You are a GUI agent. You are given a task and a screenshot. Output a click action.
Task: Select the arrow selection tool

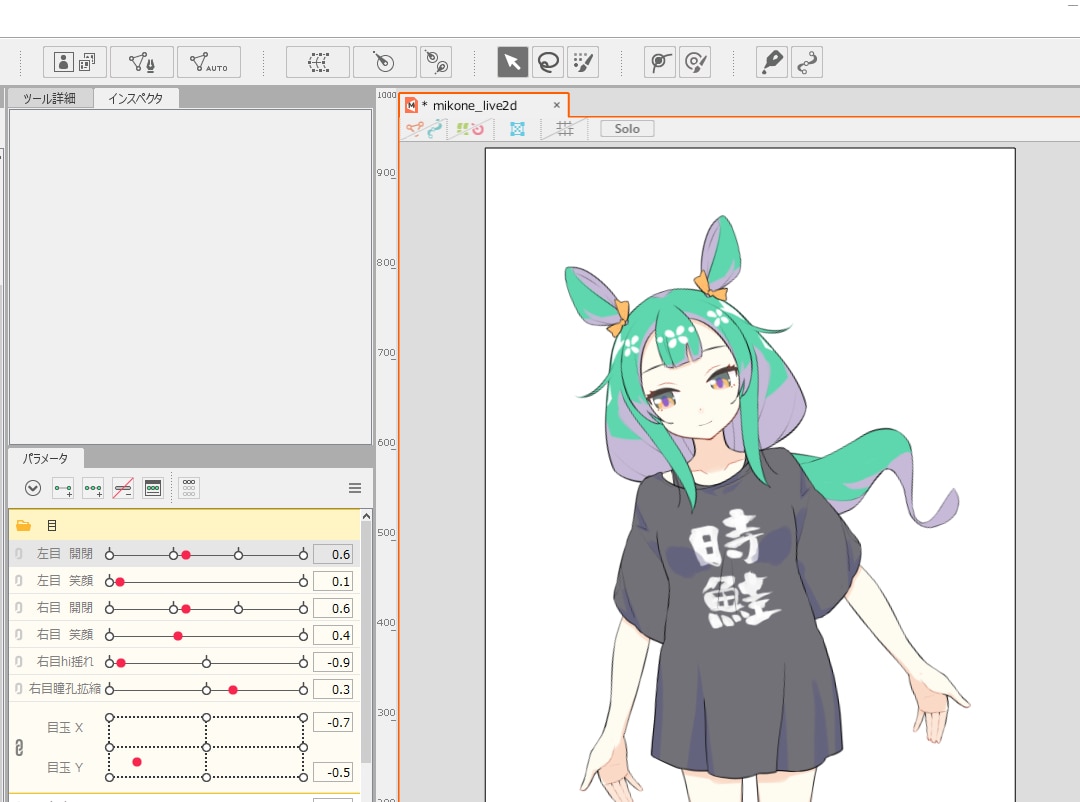coord(512,62)
